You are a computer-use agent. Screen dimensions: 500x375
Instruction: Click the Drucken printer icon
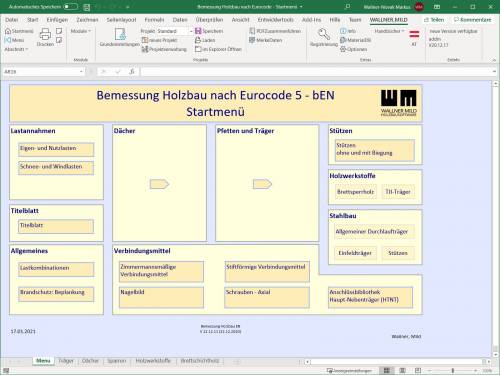tap(45, 34)
